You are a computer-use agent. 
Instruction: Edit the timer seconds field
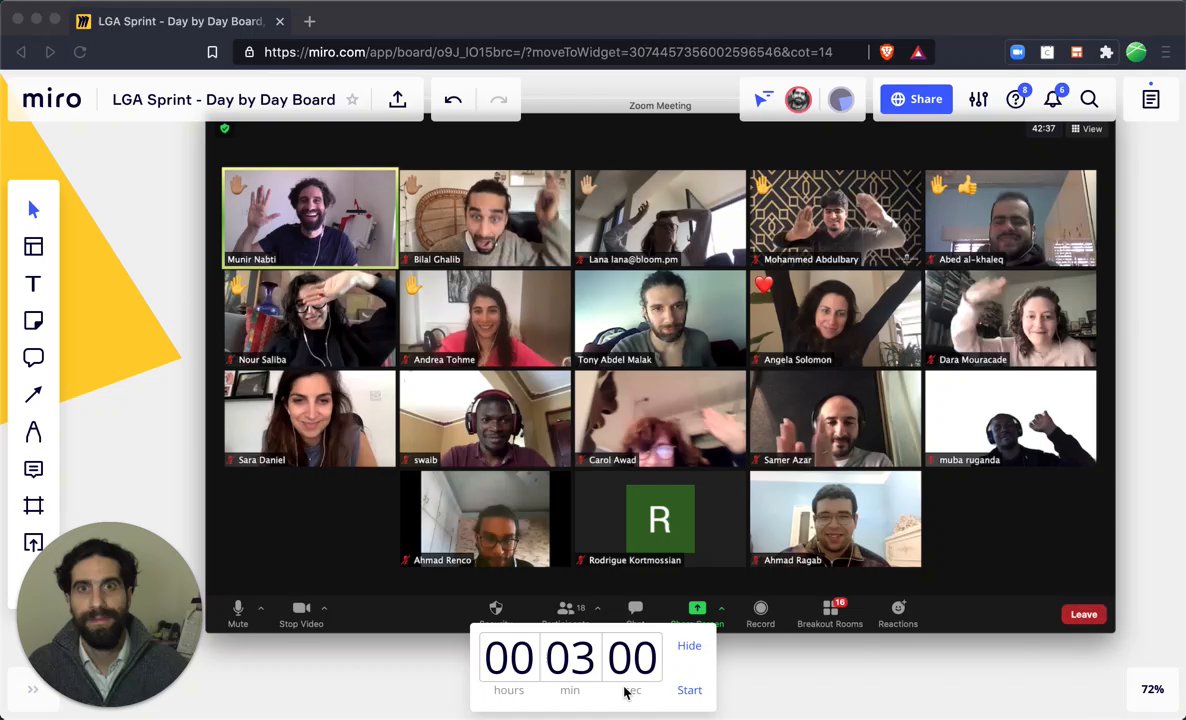tap(632, 657)
